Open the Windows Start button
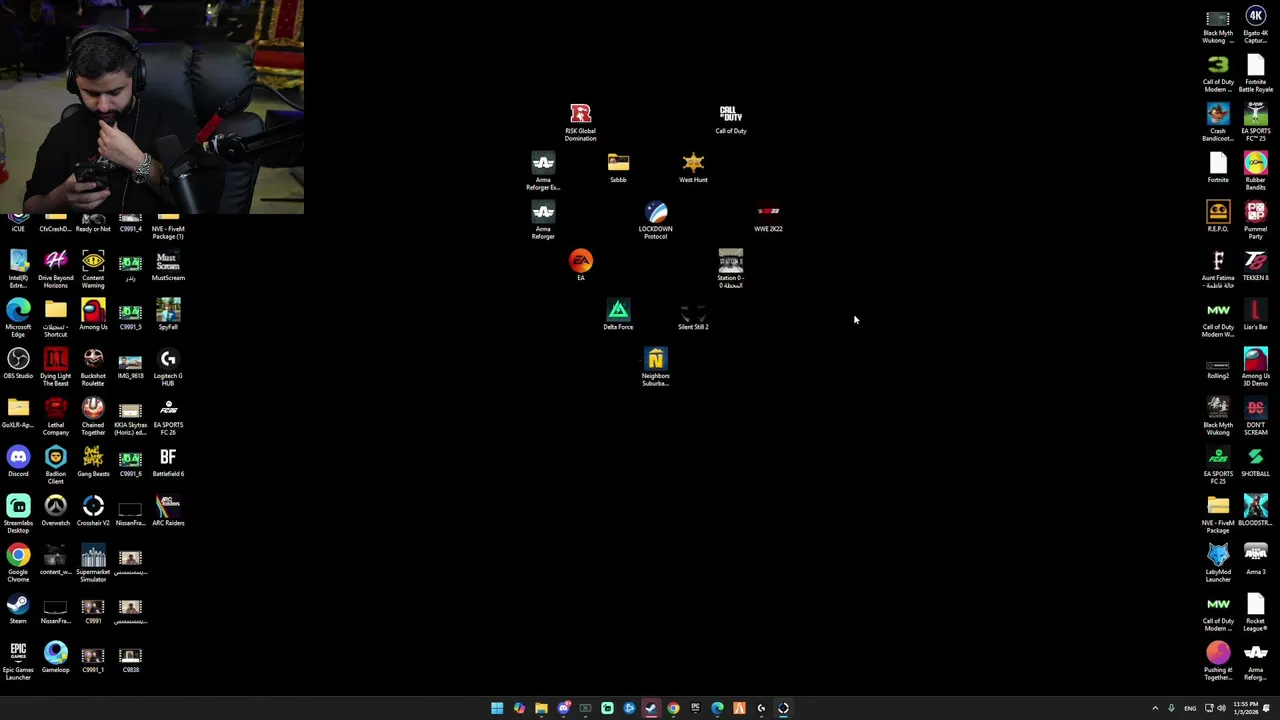 coord(497,708)
